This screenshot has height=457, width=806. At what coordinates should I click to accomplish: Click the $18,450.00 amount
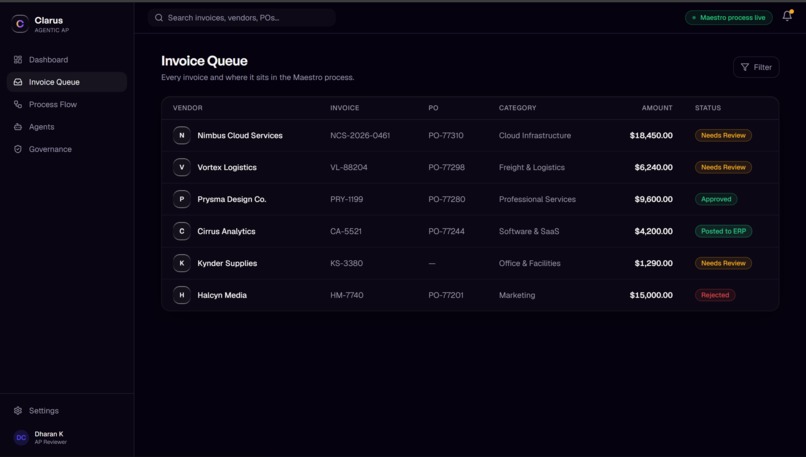click(x=651, y=135)
